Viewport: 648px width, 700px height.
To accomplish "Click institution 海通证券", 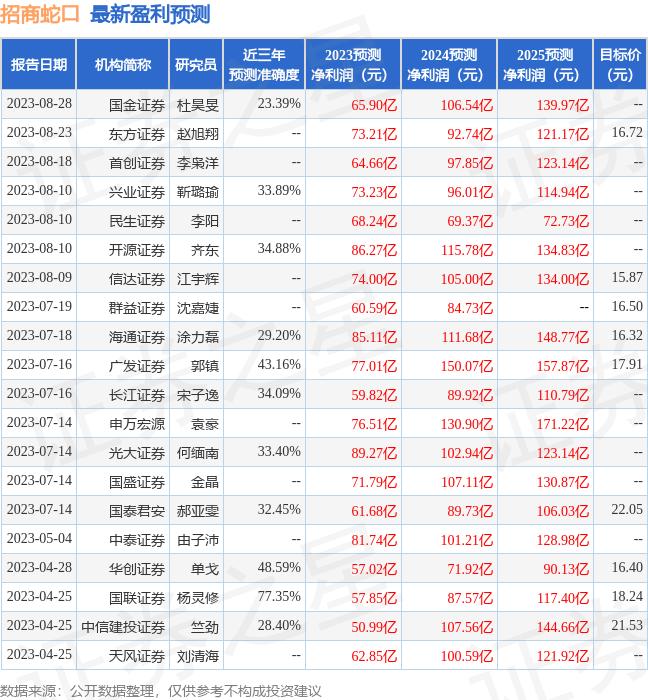I will (x=137, y=338).
